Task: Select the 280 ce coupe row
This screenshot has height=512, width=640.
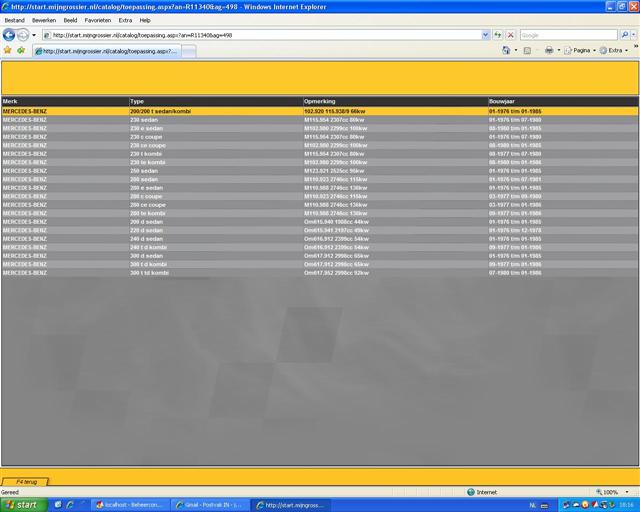Action: (320, 205)
